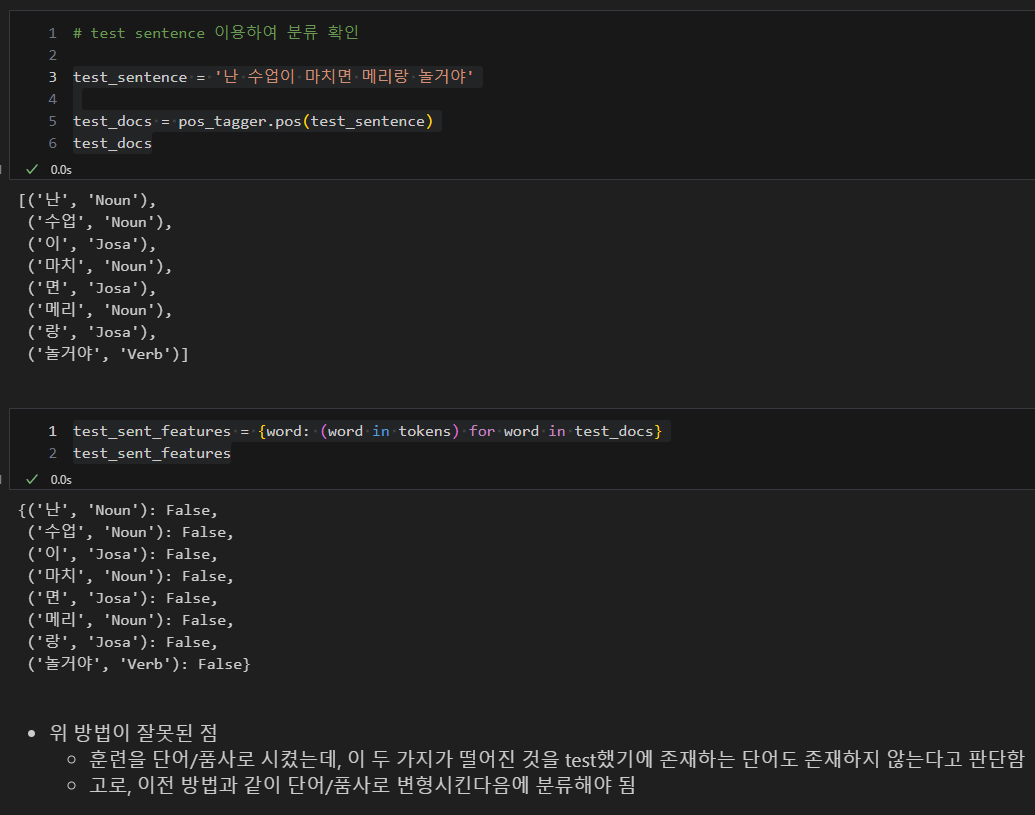
Task: Click the first cell's green success checkmark
Action: tap(32, 170)
